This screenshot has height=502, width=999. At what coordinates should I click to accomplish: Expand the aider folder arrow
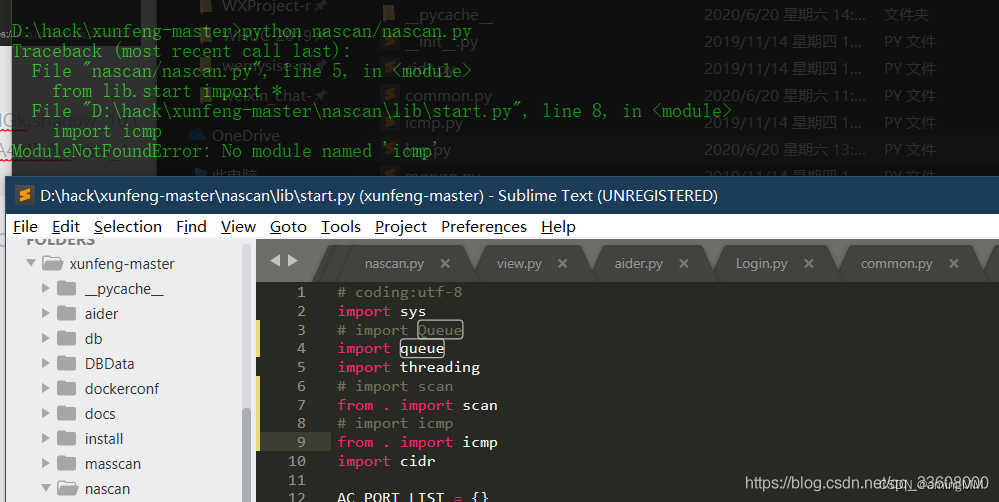45,313
